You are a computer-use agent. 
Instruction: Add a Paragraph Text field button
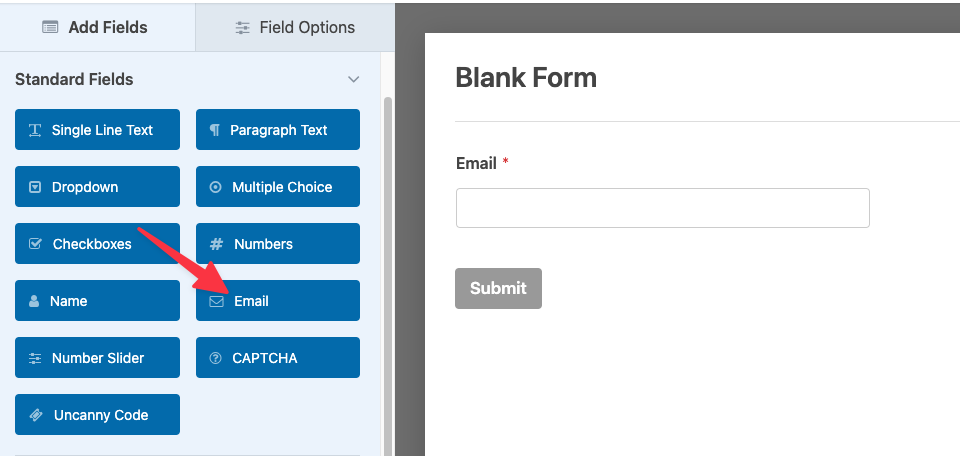tap(278, 130)
